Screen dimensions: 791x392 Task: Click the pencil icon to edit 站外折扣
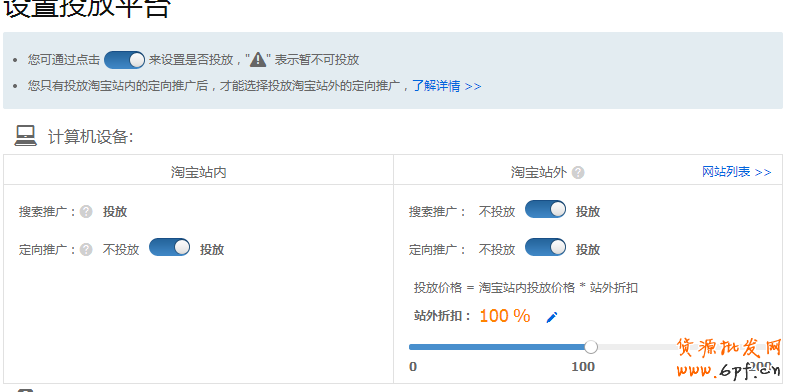click(552, 317)
